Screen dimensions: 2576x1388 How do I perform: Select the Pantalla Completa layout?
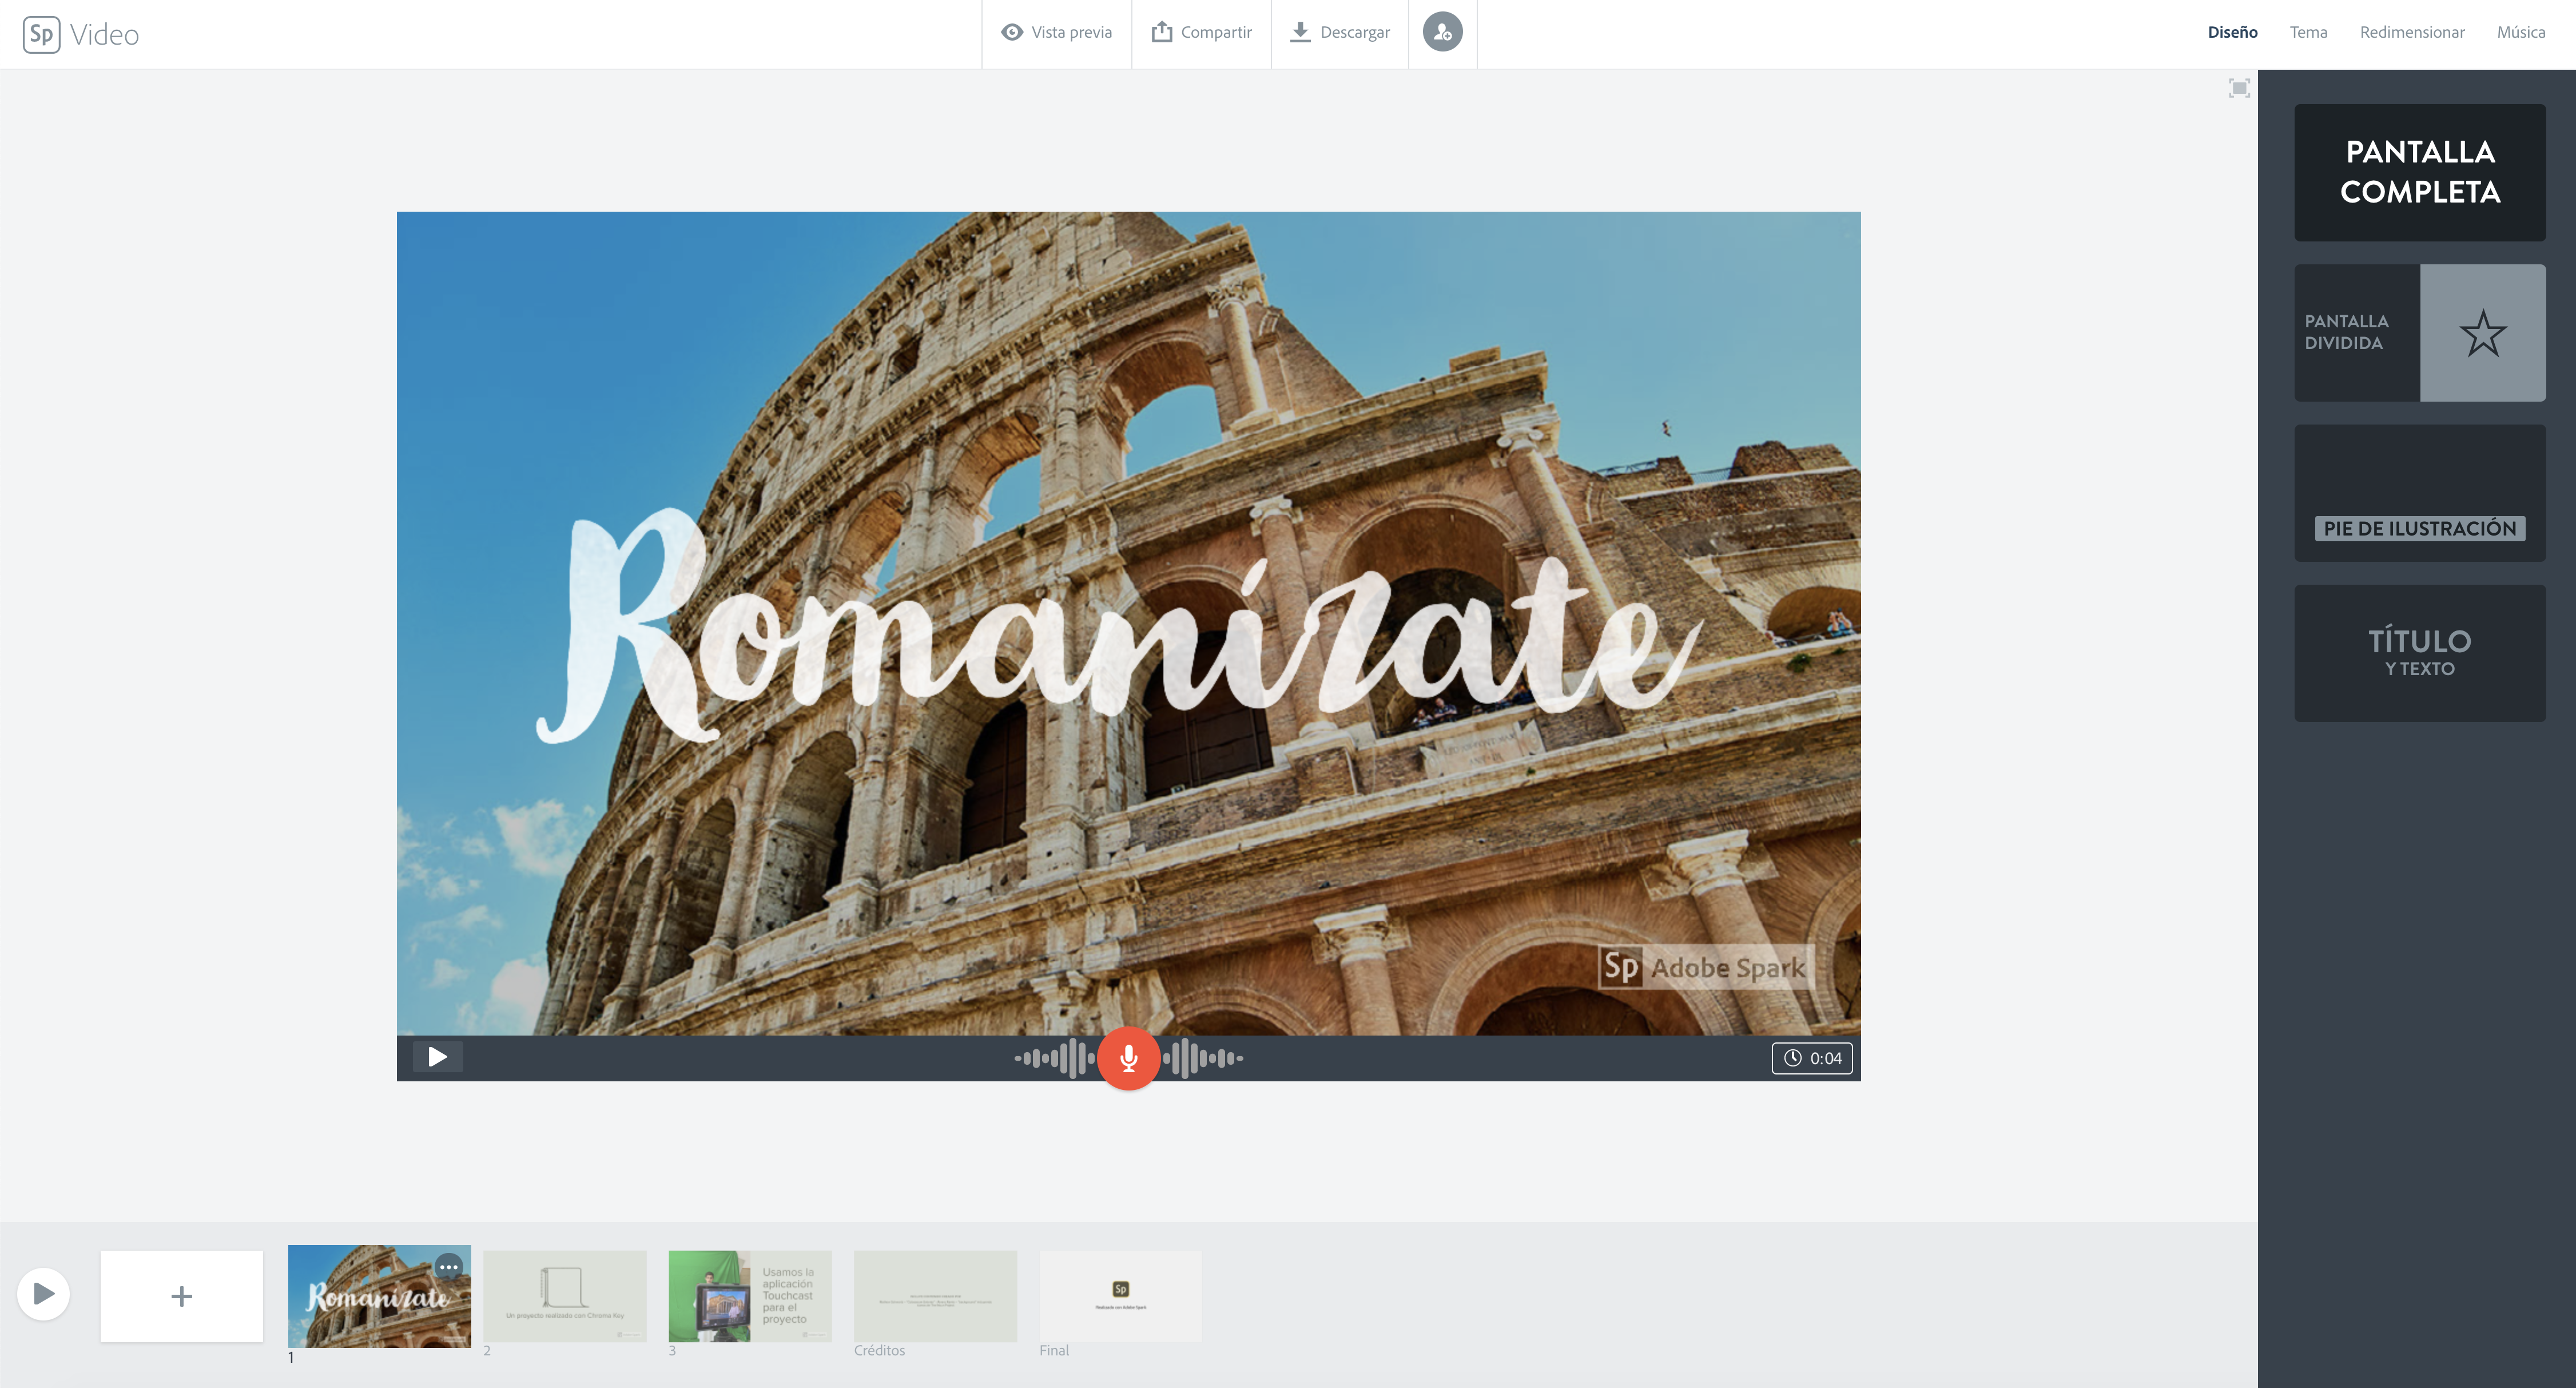click(2419, 172)
